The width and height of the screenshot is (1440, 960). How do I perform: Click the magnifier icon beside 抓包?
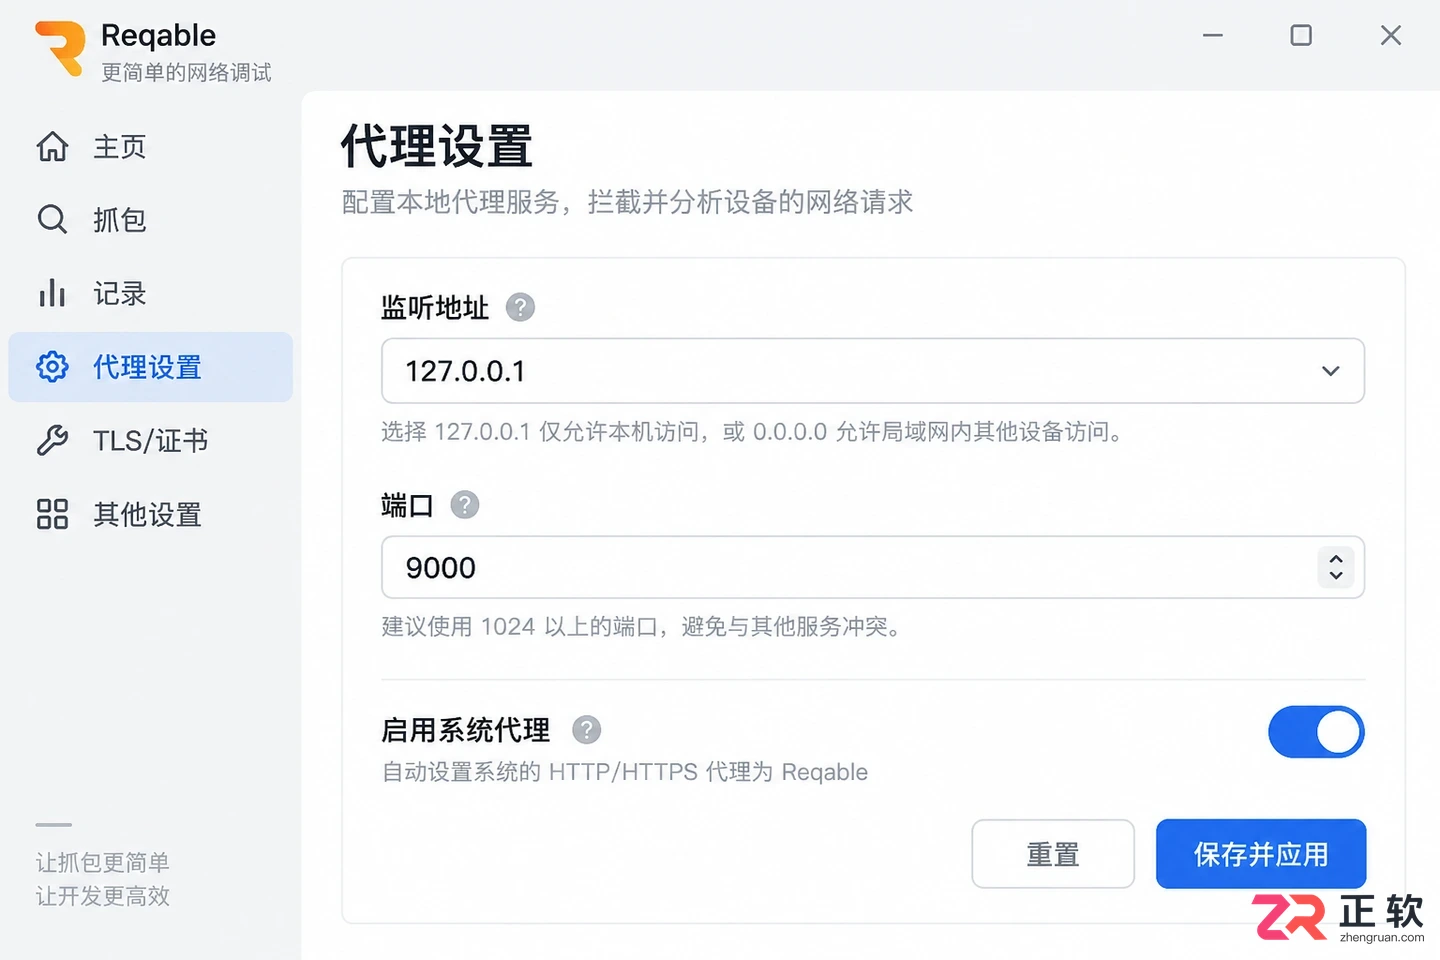click(52, 219)
